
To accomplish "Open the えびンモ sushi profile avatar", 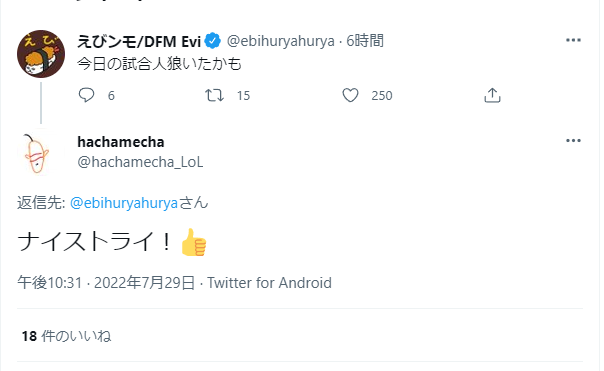I will point(41,54).
